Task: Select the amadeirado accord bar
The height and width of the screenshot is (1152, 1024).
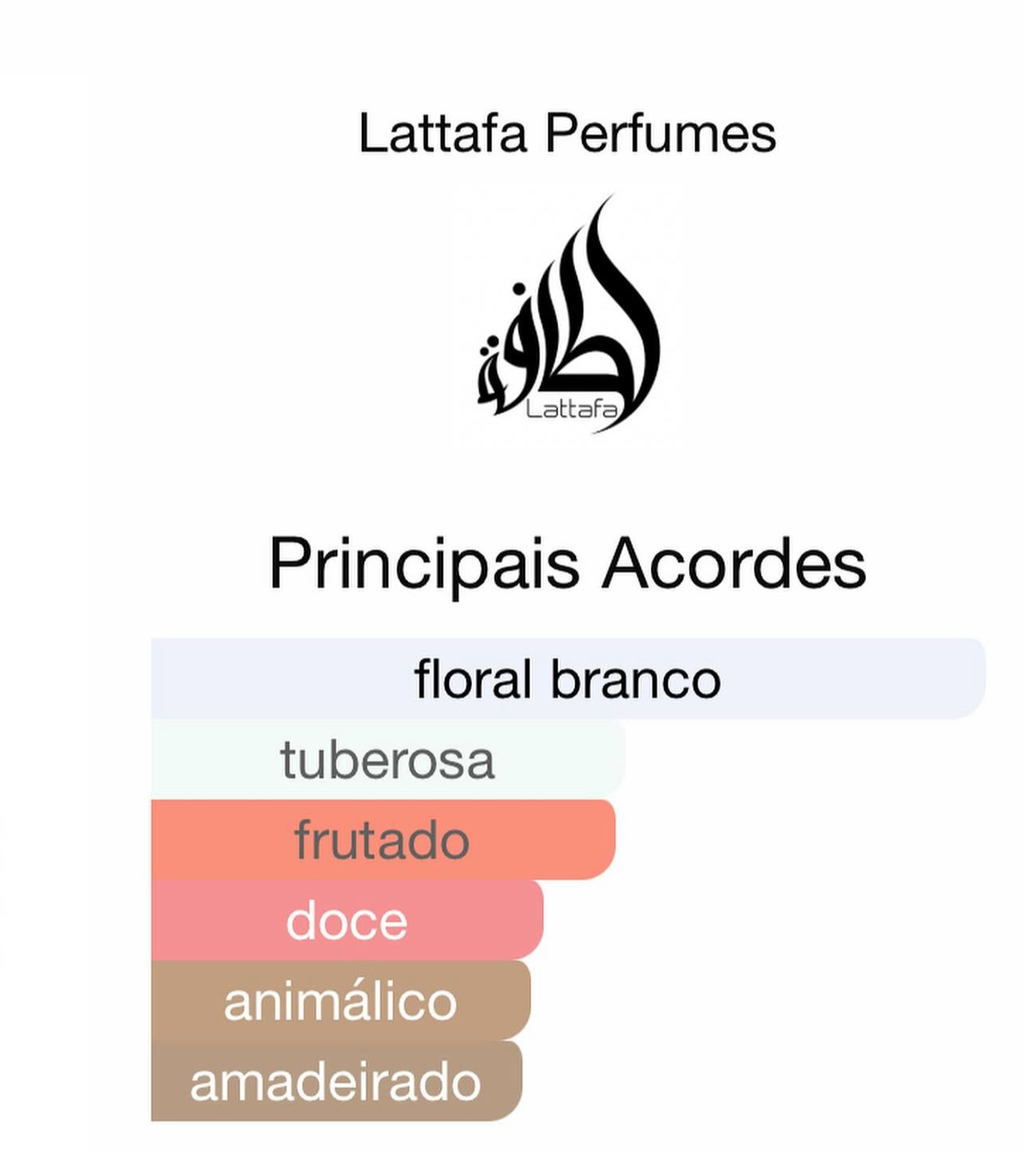Action: click(336, 1081)
